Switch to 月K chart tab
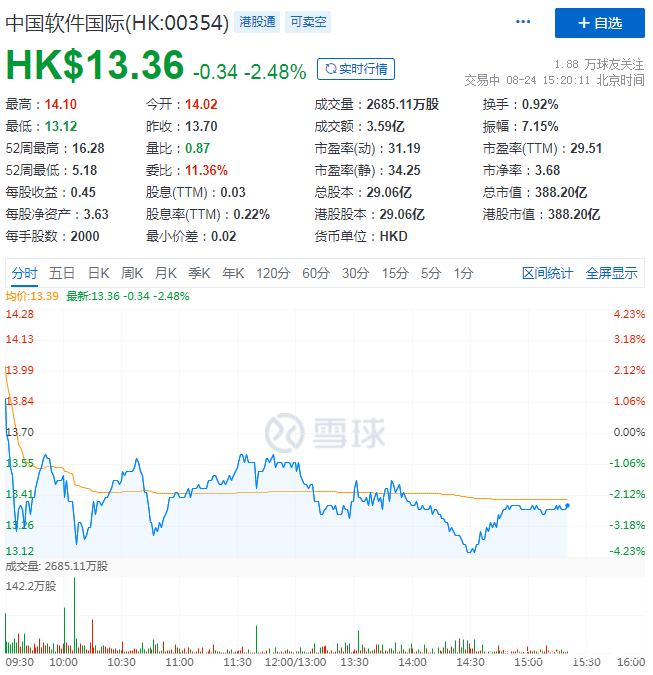 pyautogui.click(x=166, y=273)
